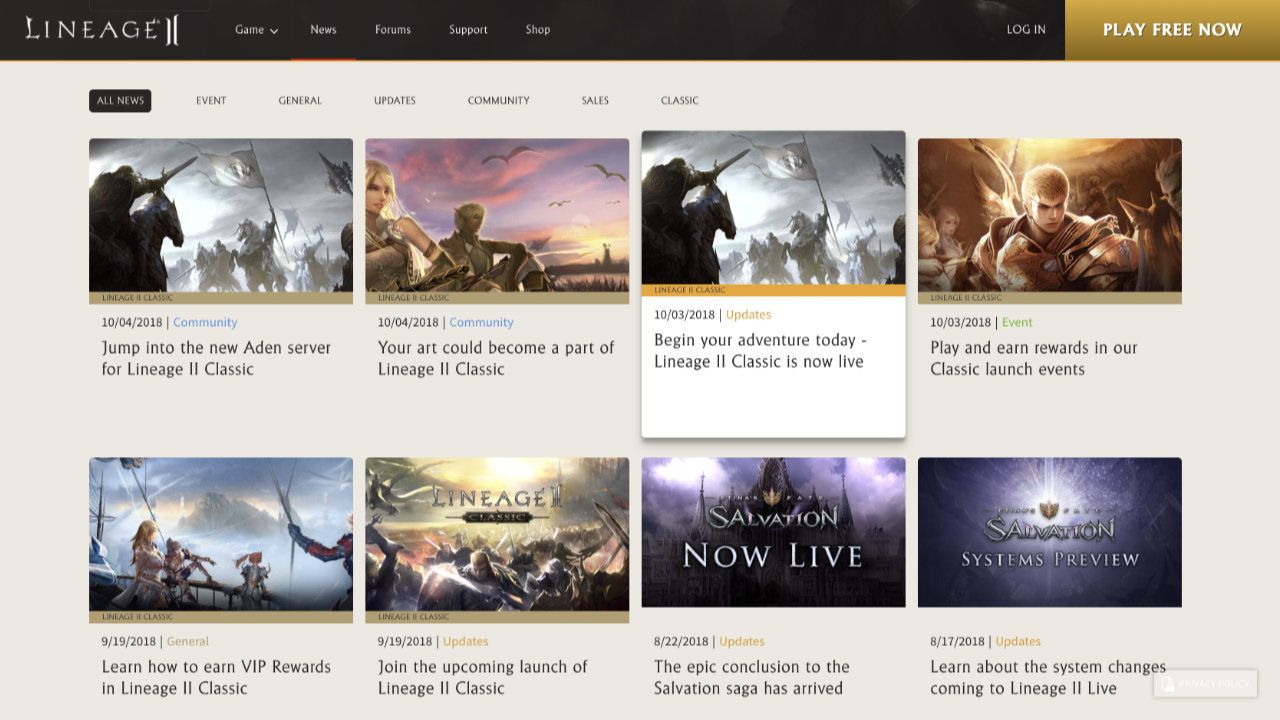Select the COMMUNITY filter tab

[x=499, y=101]
